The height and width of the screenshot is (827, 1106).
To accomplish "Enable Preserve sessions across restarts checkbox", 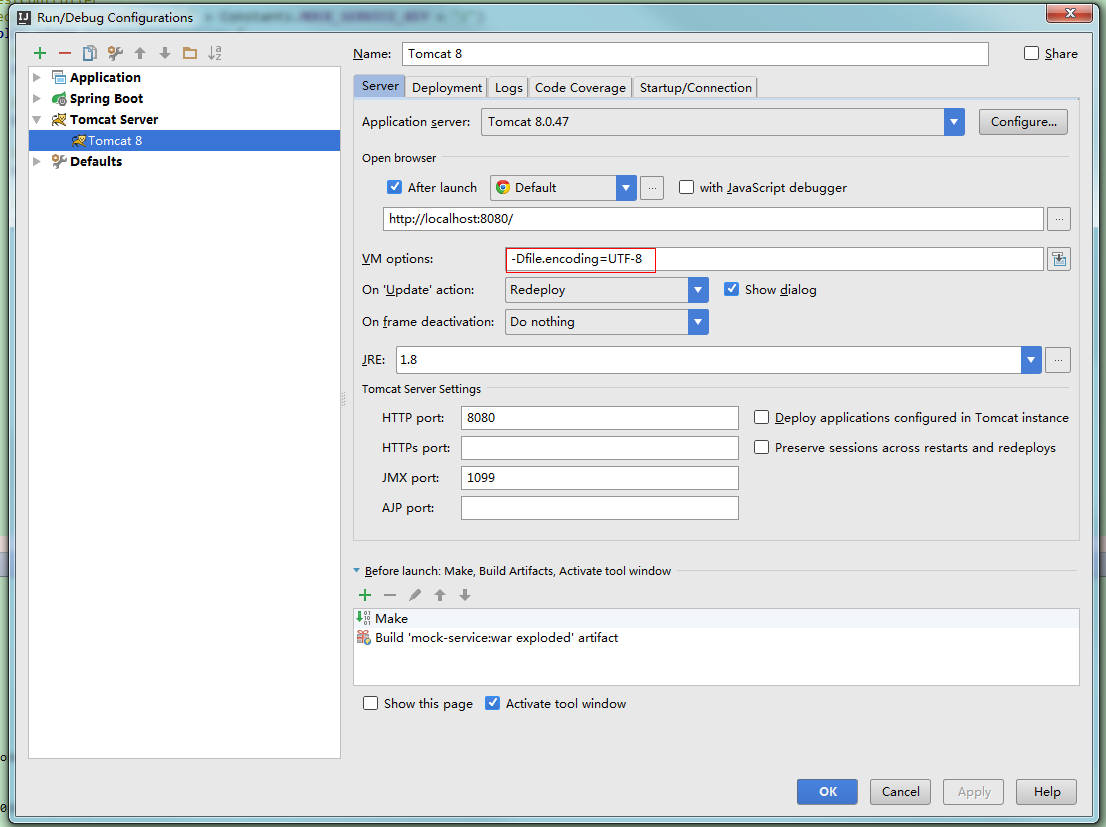I will [761, 447].
